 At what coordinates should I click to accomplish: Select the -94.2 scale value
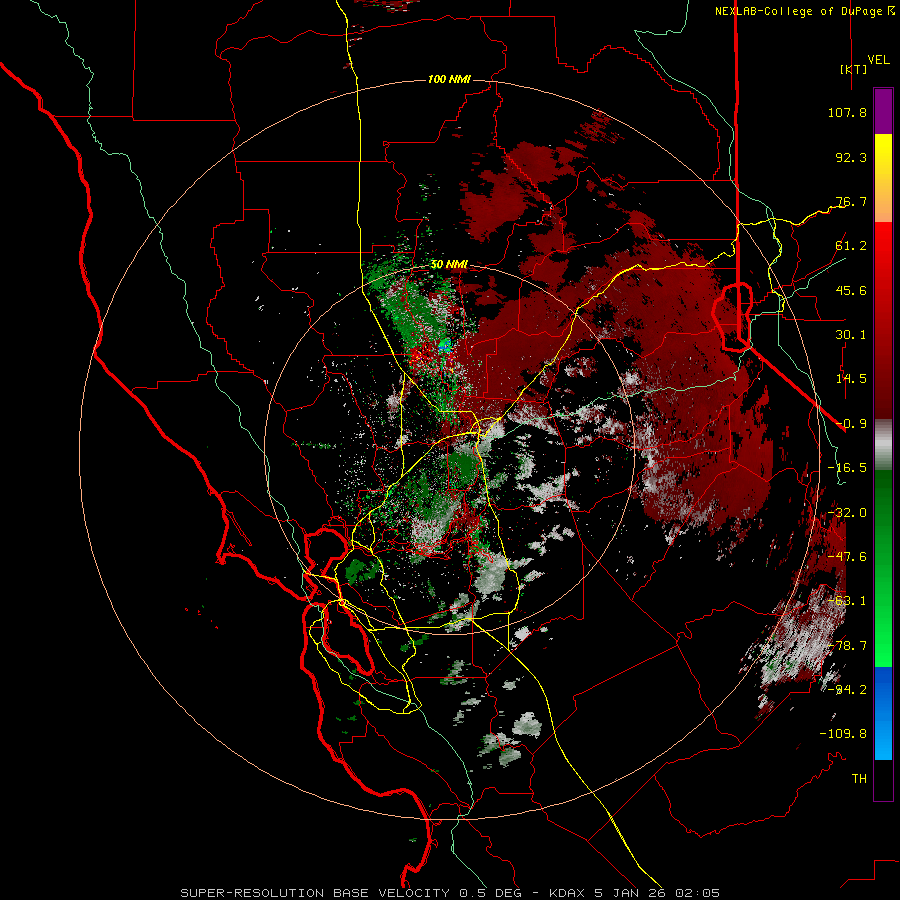[847, 689]
